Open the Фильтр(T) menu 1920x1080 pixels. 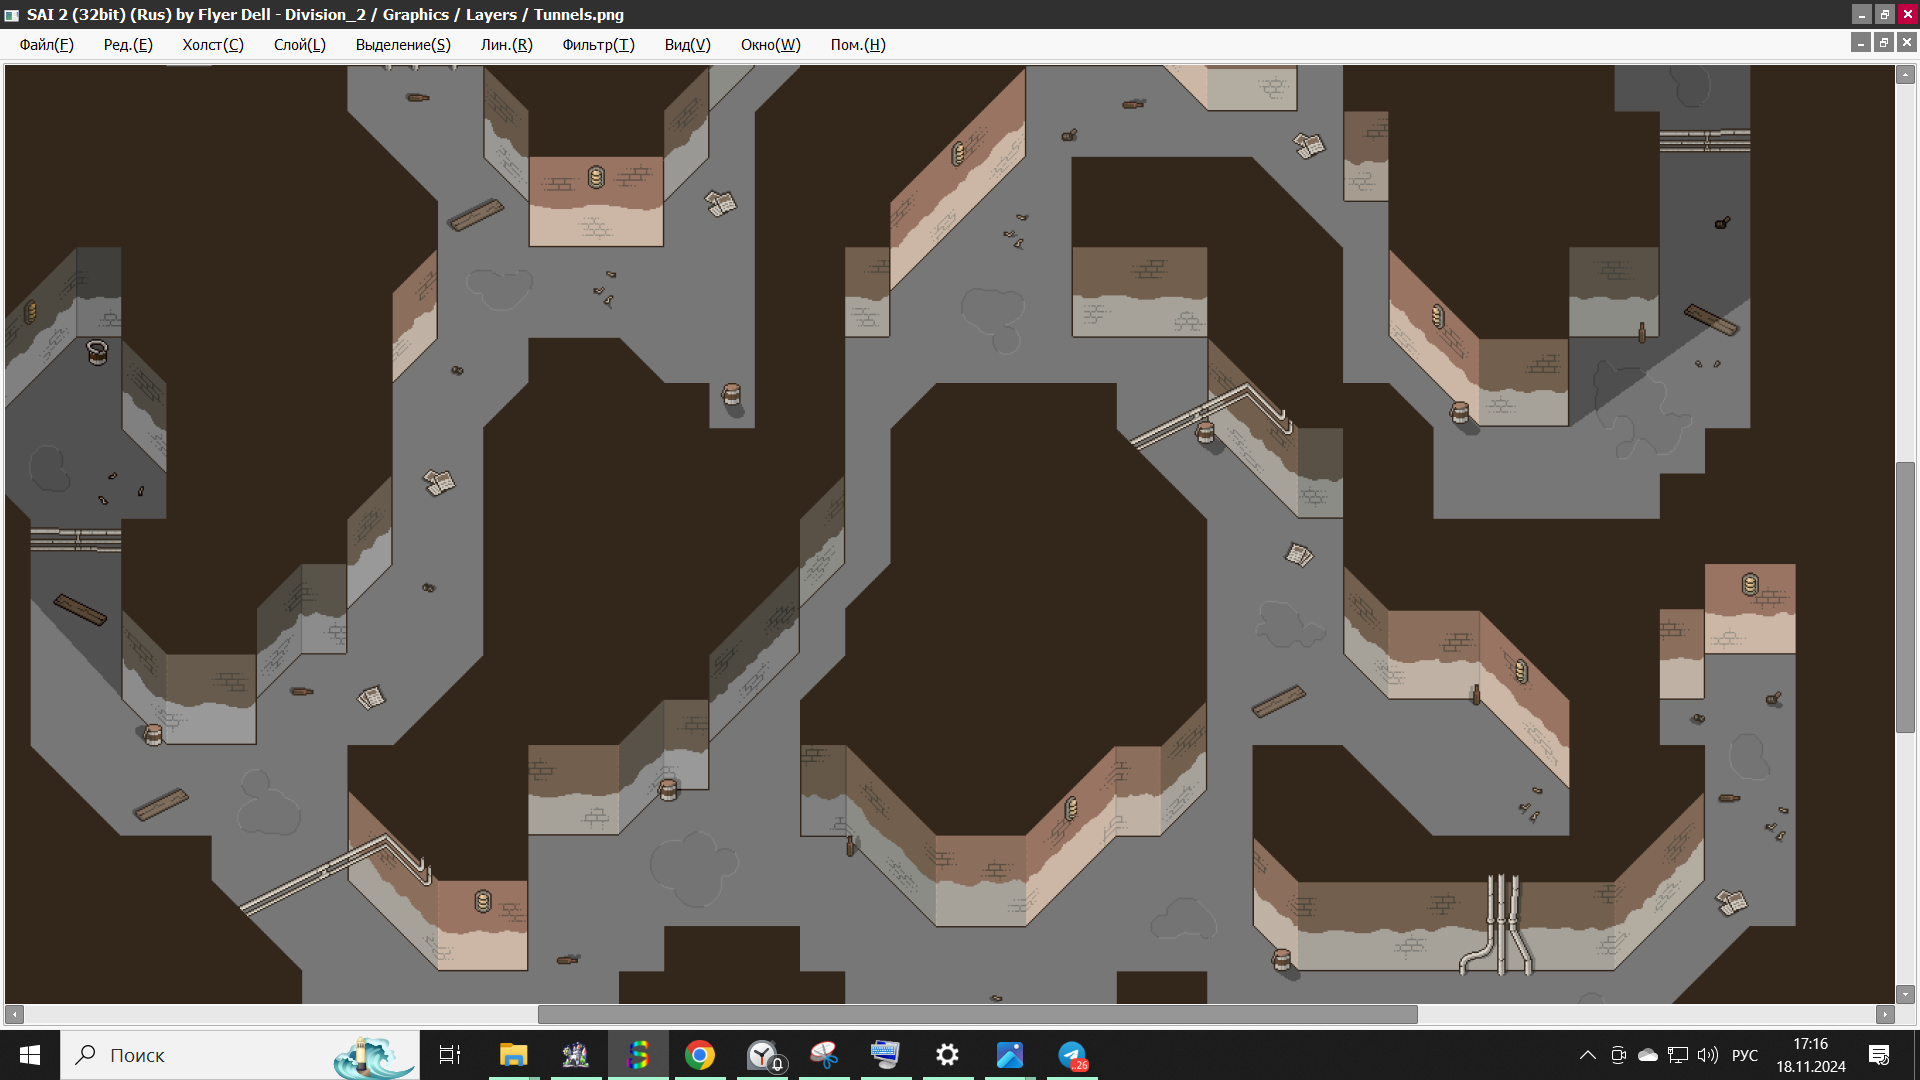pyautogui.click(x=598, y=45)
